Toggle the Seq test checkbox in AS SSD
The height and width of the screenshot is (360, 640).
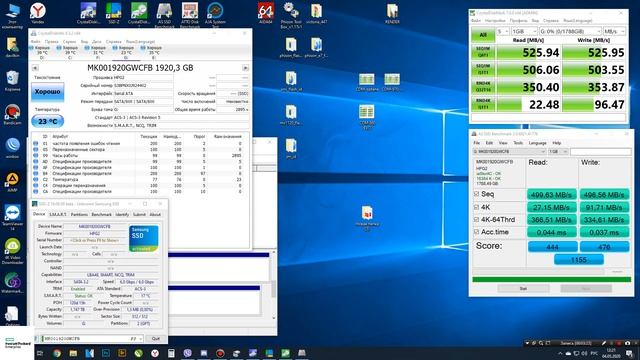pos(476,194)
